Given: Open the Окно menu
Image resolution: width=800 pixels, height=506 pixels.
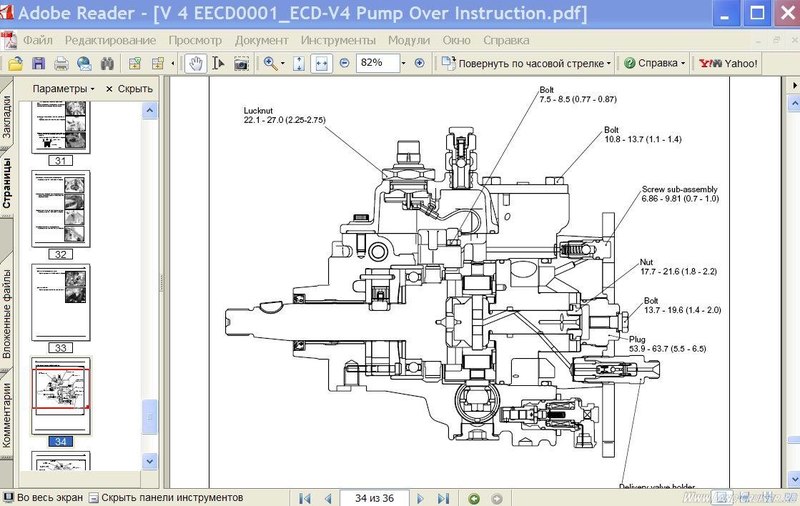Looking at the screenshot, I should tap(457, 40).
